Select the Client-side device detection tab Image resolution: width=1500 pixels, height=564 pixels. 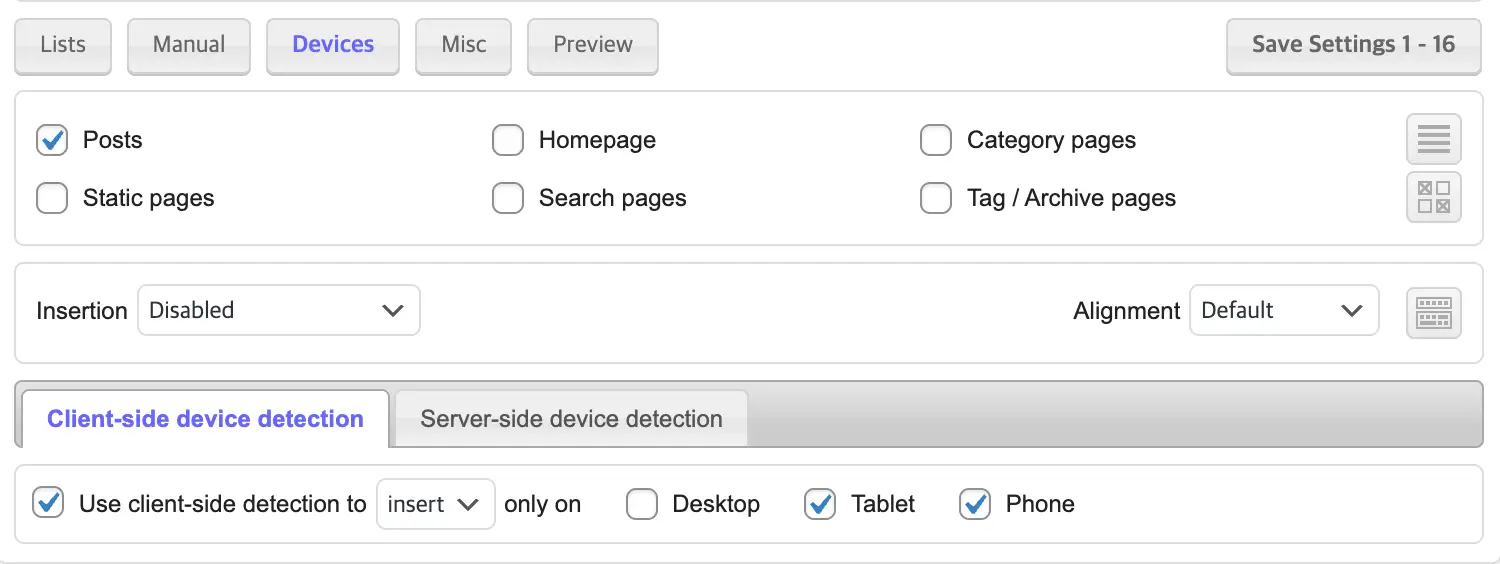point(205,418)
